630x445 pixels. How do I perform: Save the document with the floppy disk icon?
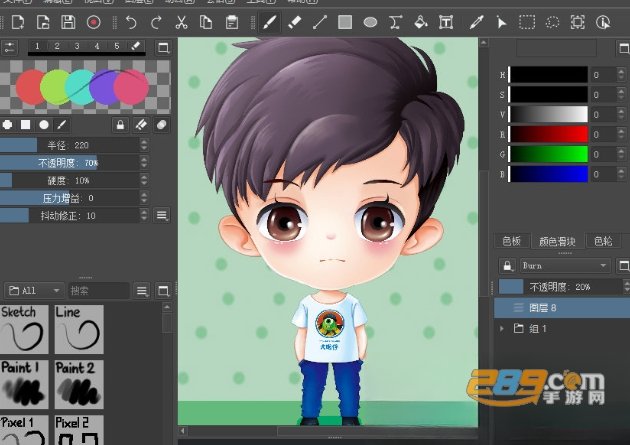[68, 22]
